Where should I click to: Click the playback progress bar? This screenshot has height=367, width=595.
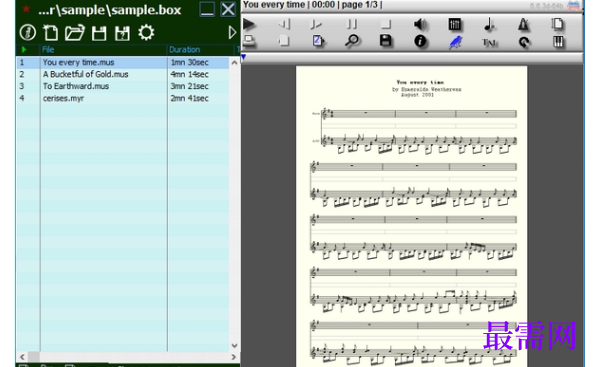click(412, 57)
